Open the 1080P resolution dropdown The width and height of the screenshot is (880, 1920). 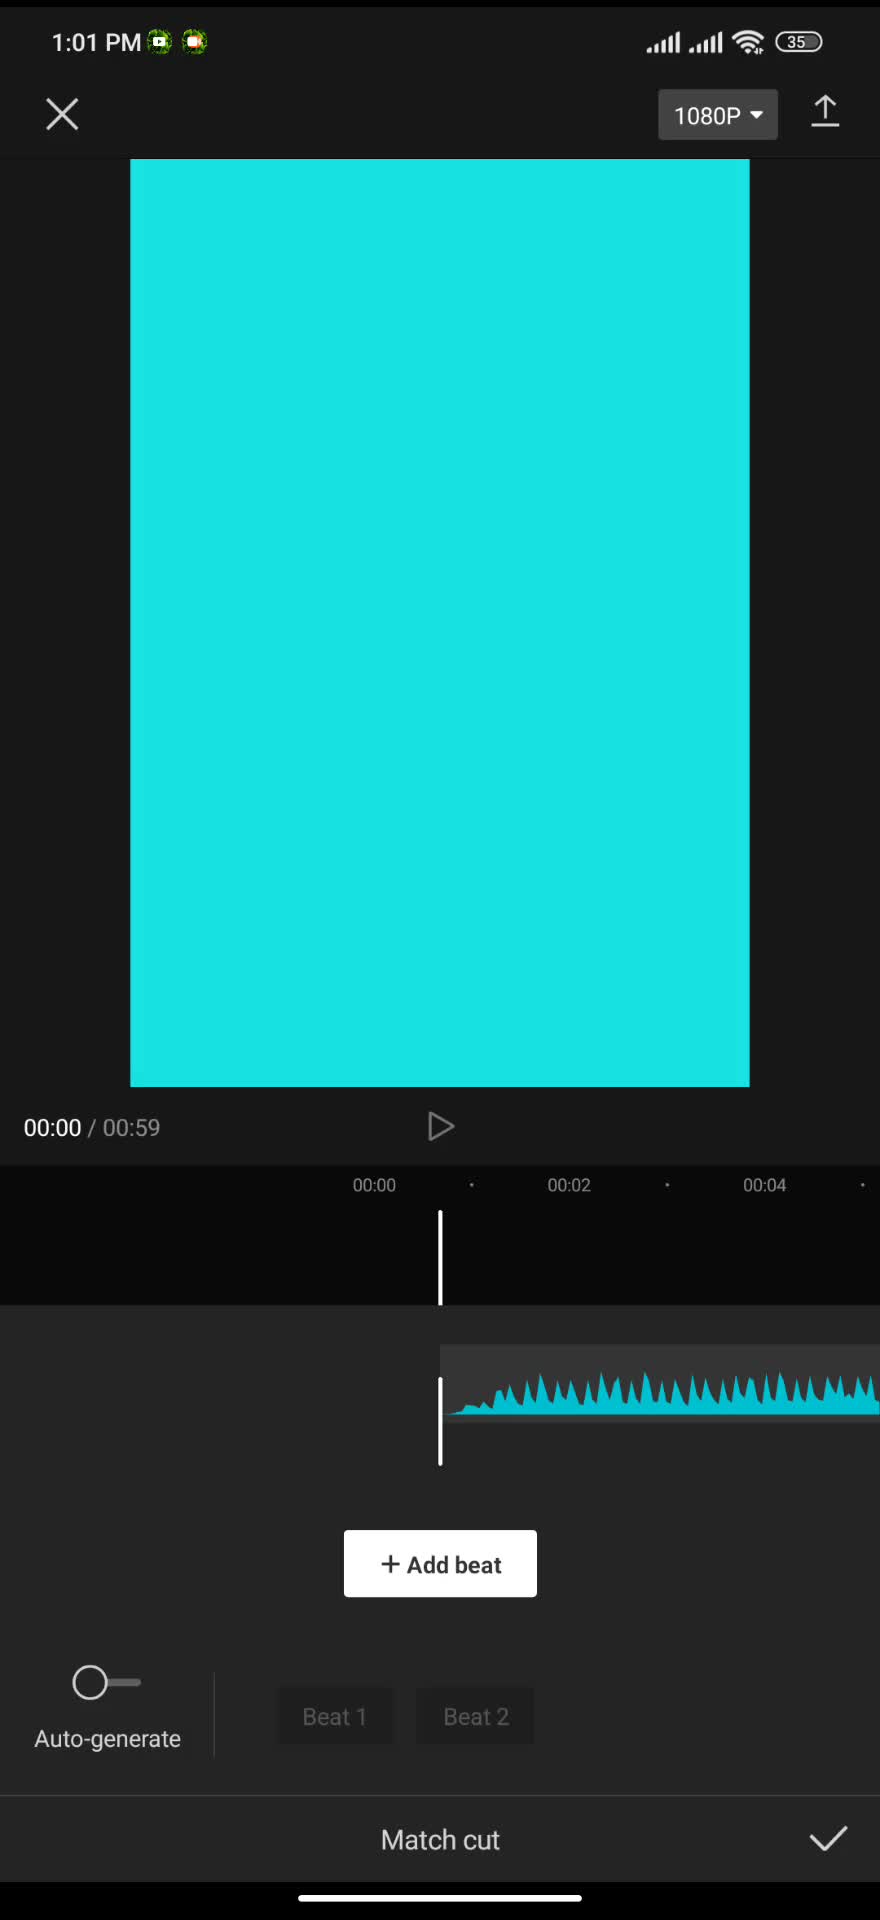[718, 115]
